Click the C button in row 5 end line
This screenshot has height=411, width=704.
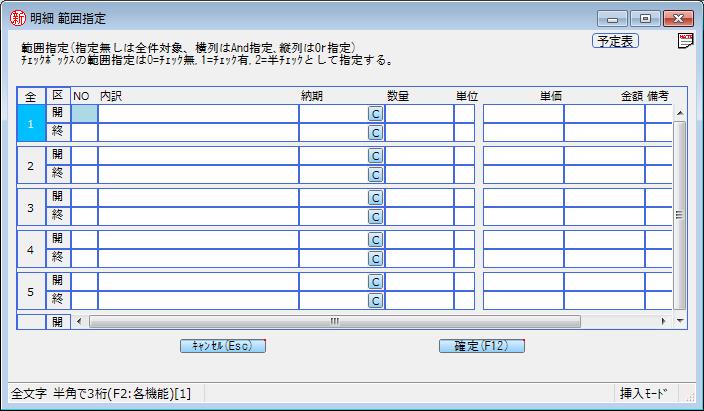point(376,300)
